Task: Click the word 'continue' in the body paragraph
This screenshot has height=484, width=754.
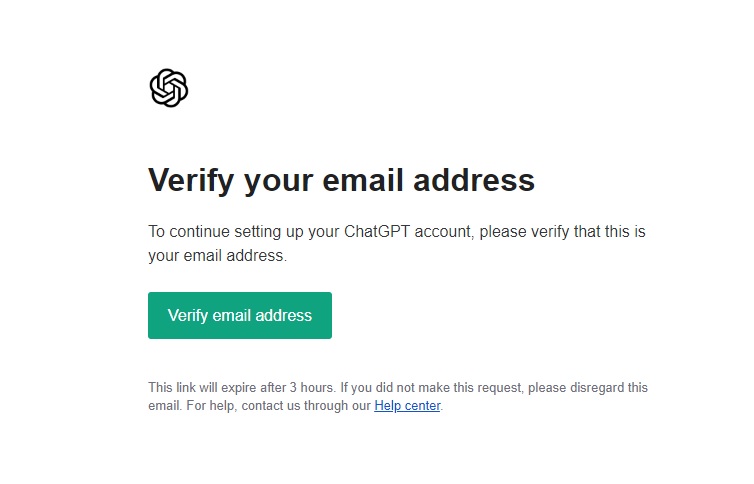Action: point(200,232)
